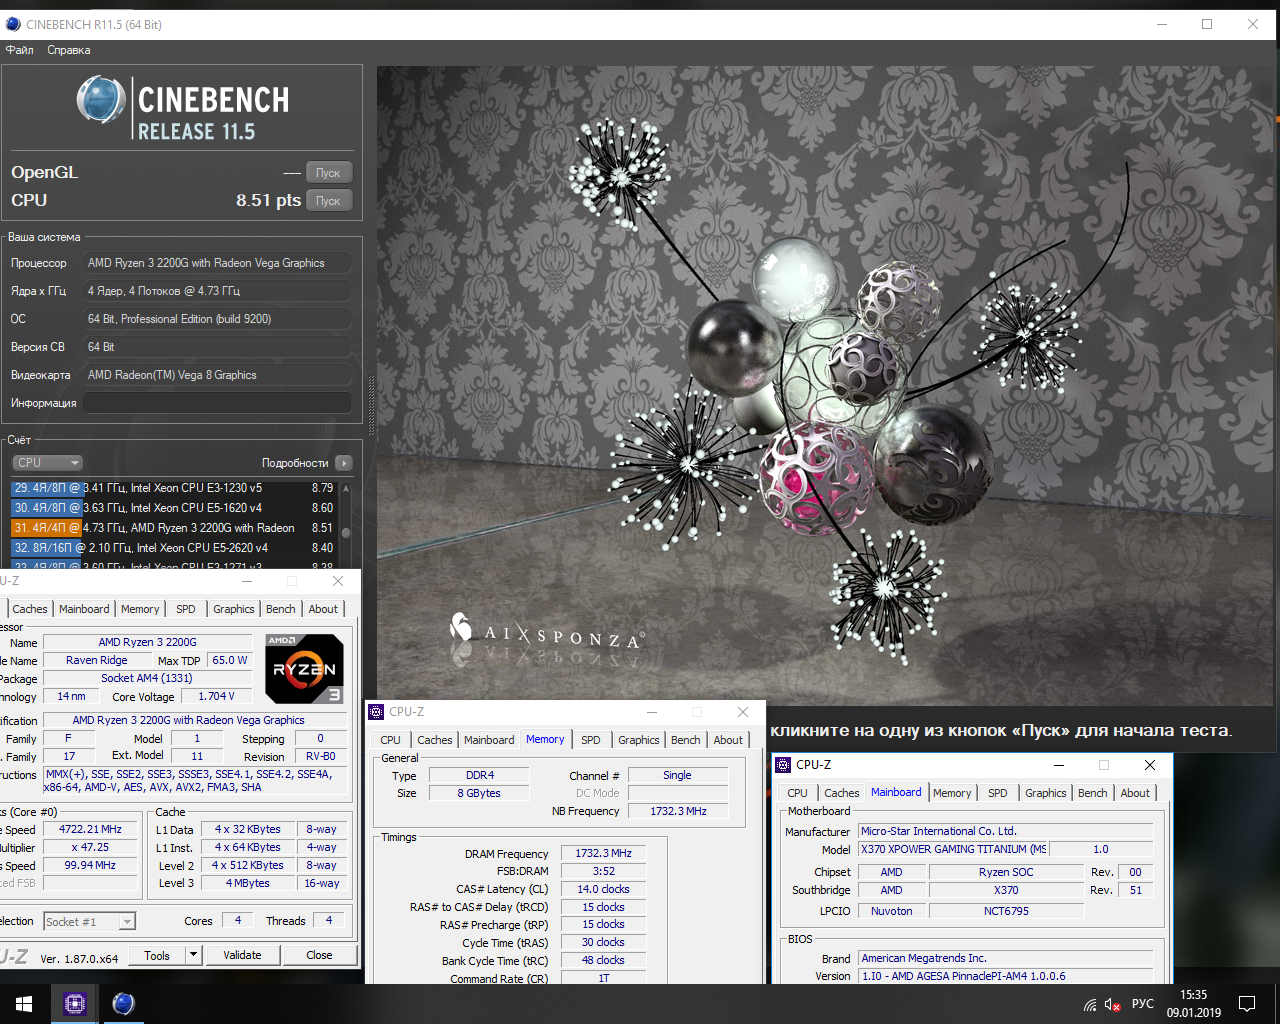
Task: Switch to Graphics tab in right CPU-Z window
Action: (x=1046, y=793)
